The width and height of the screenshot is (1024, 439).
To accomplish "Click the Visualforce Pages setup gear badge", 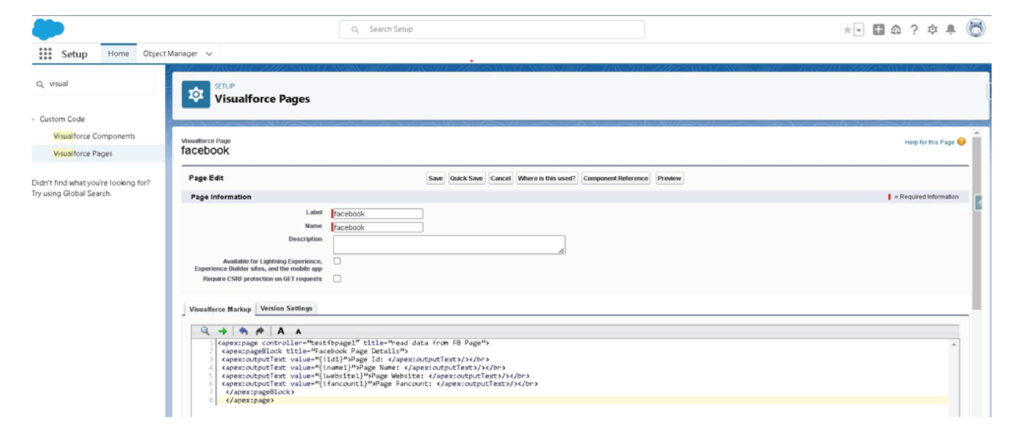I will tap(196, 95).
